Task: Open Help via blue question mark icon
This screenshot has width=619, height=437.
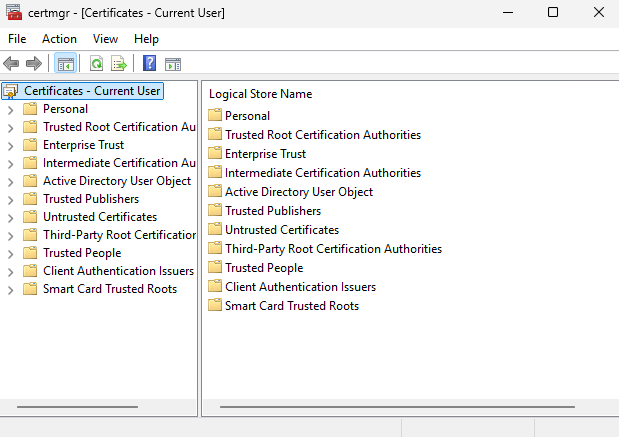Action: coord(150,63)
